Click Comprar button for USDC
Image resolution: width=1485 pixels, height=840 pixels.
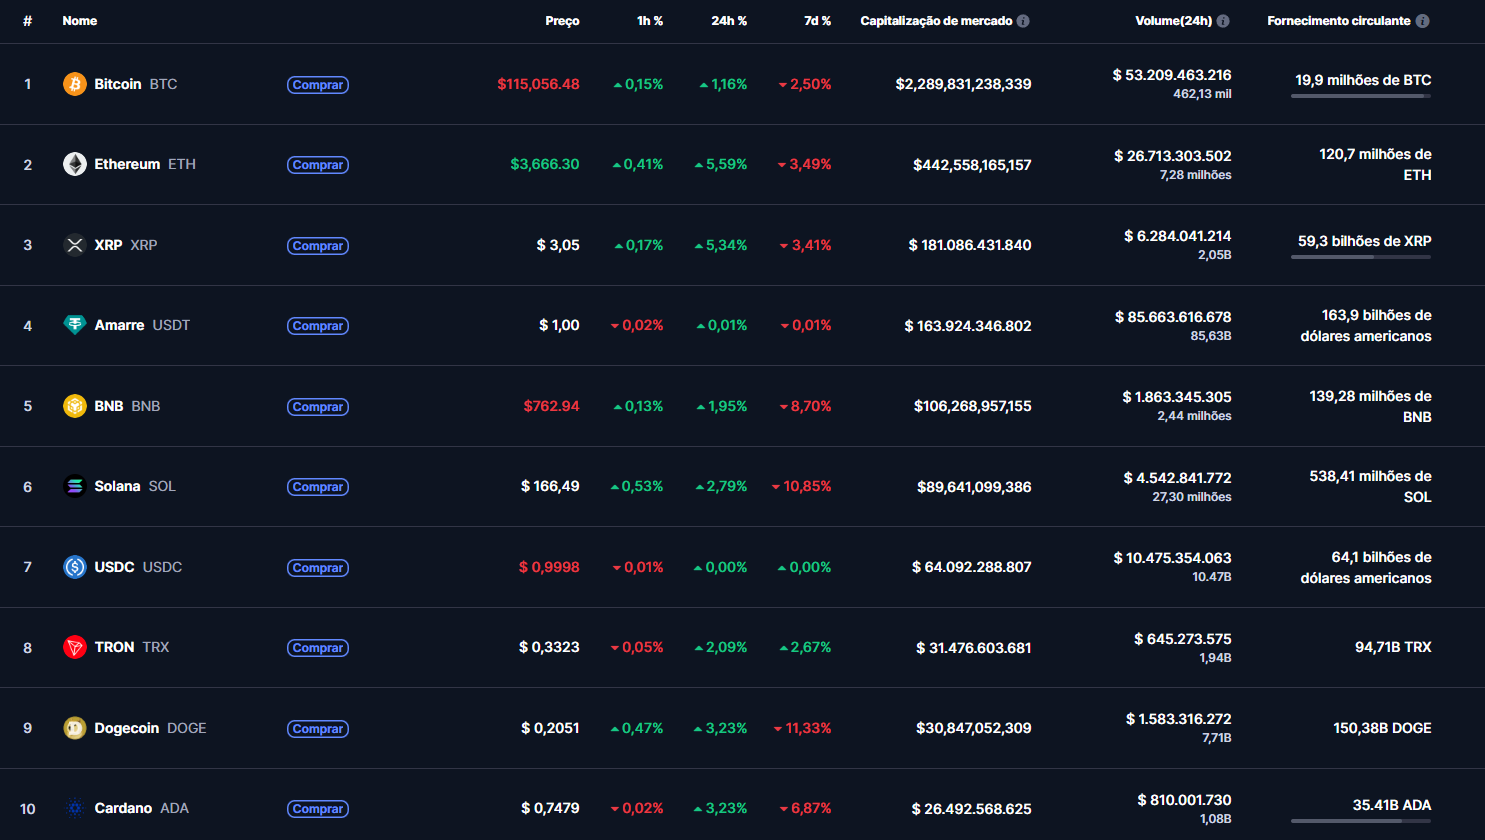pos(318,568)
